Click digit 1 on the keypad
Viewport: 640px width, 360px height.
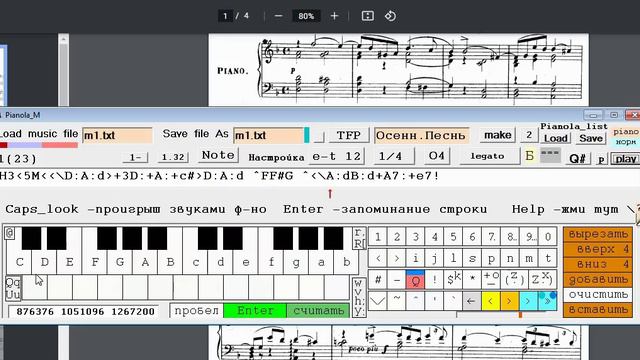tap(378, 237)
